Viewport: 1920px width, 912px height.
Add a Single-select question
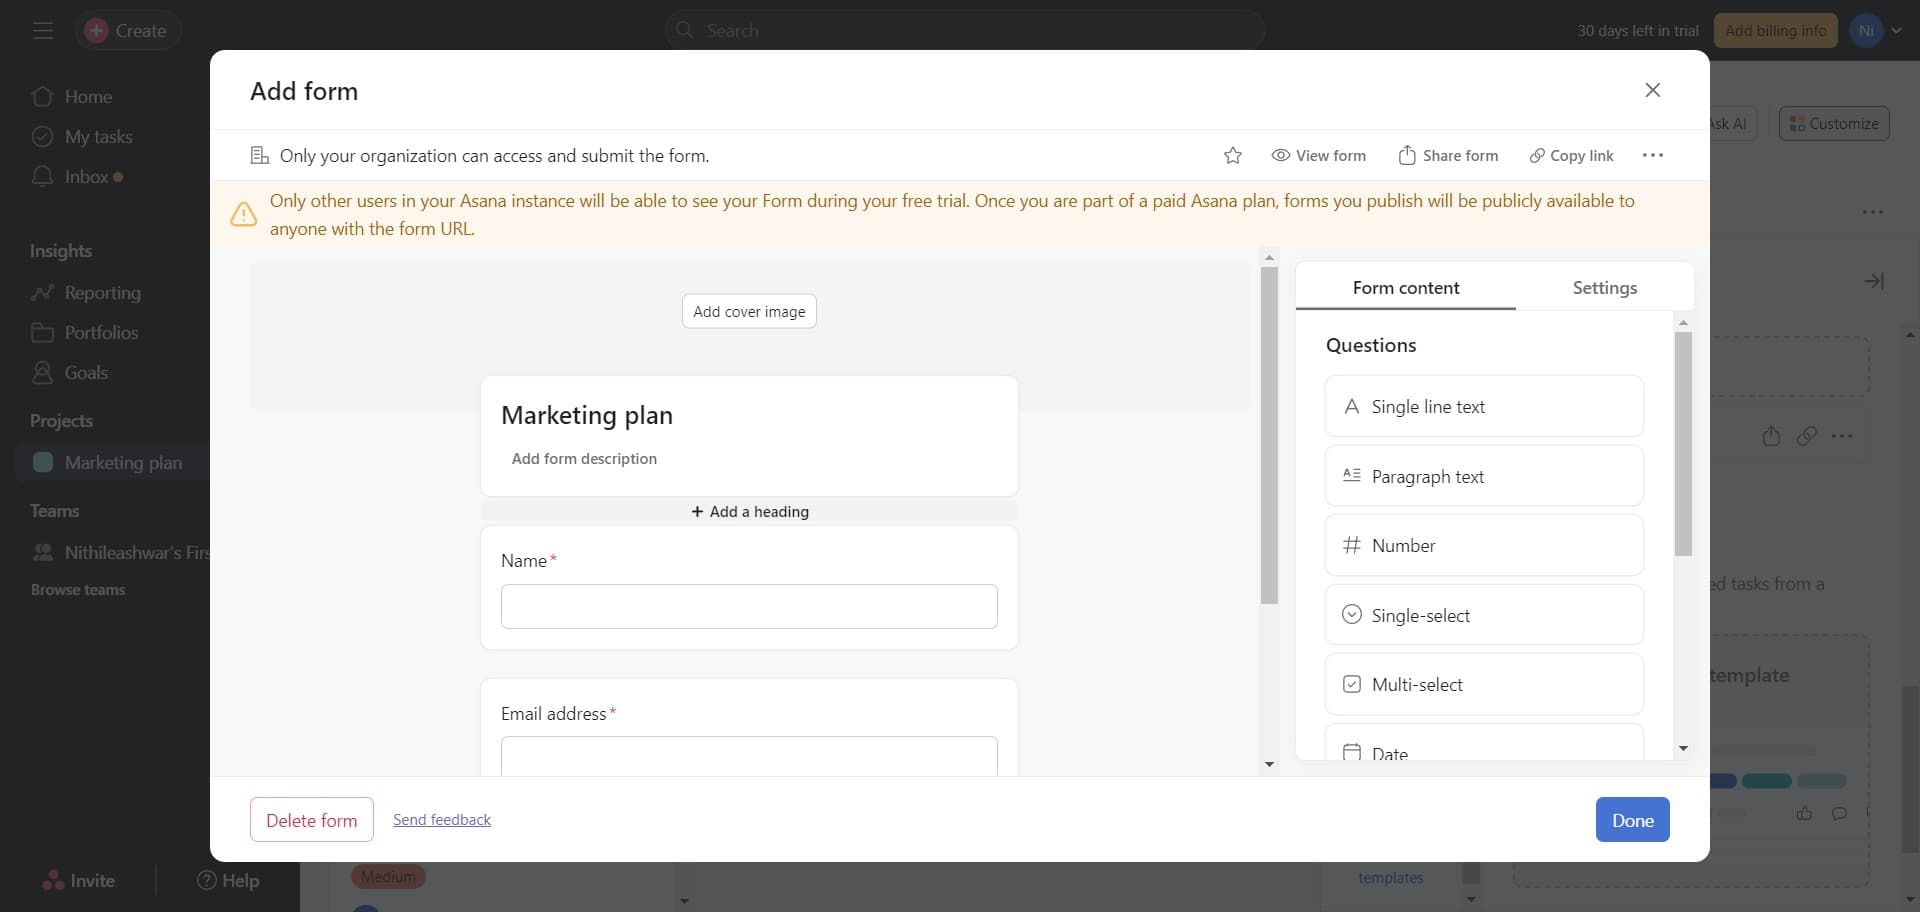(1483, 616)
